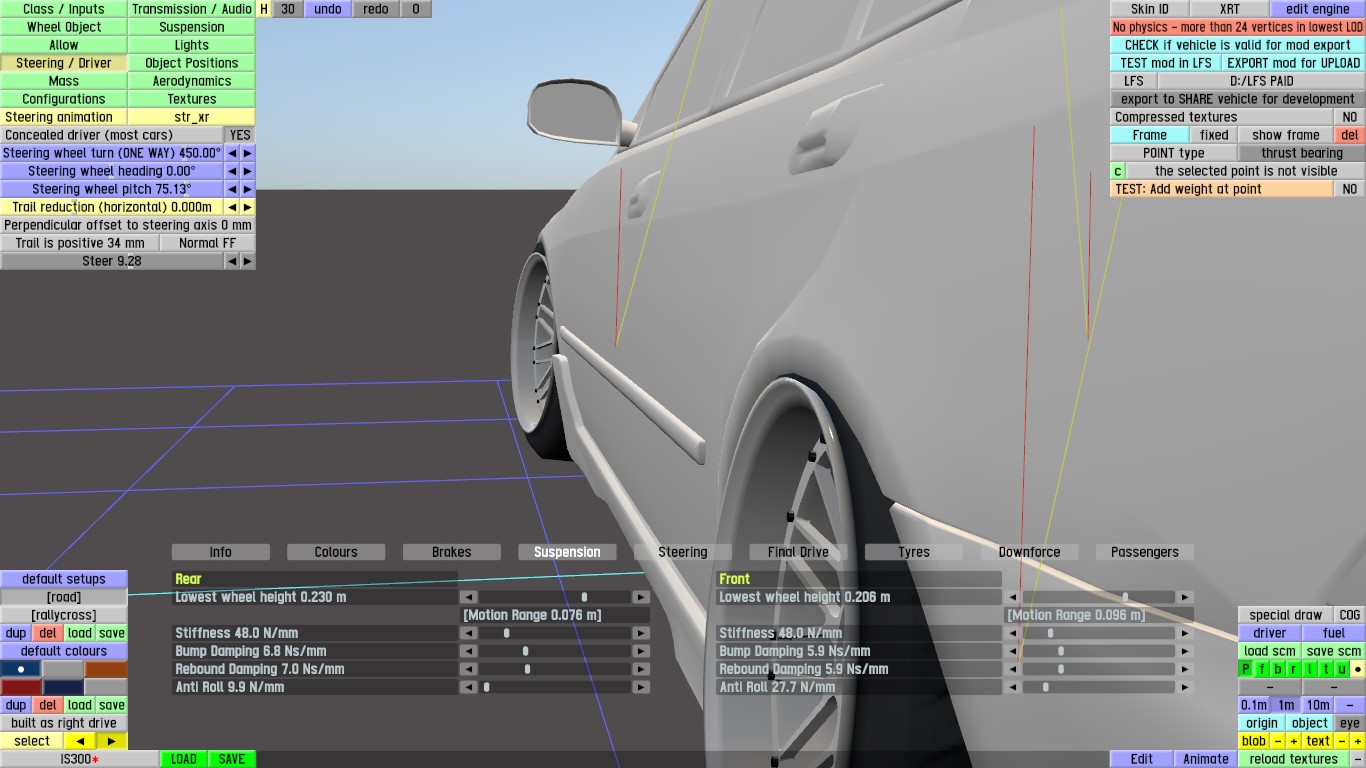Toggle the fixed frame option
Image resolution: width=1366 pixels, height=768 pixels.
tap(1214, 135)
